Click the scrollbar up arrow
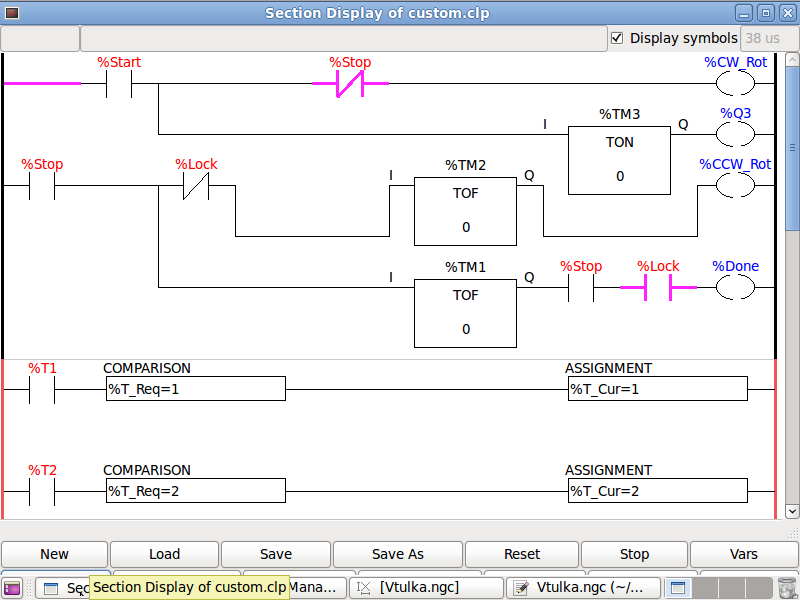800x600 pixels. click(792, 60)
